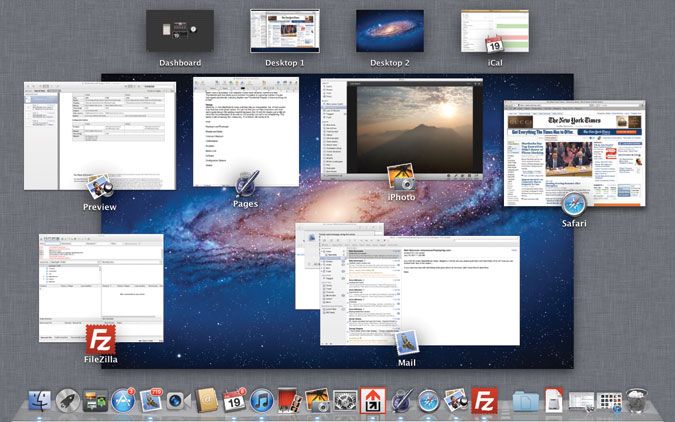The image size is (675, 422).
Task: Open Address Book from the dock
Action: 208,402
